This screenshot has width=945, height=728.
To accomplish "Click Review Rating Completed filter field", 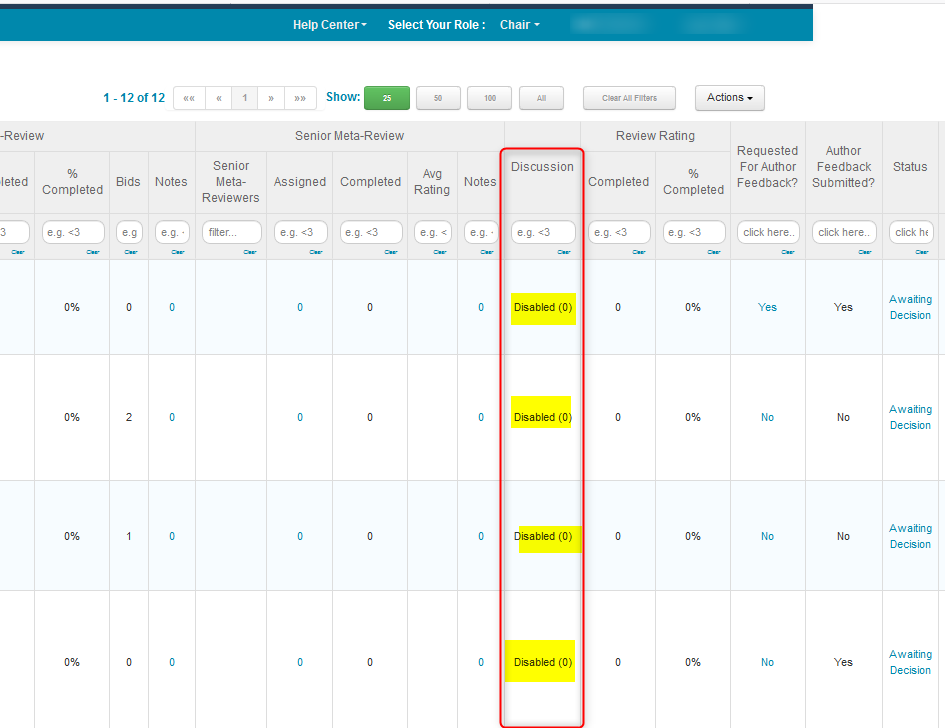I will coord(618,232).
